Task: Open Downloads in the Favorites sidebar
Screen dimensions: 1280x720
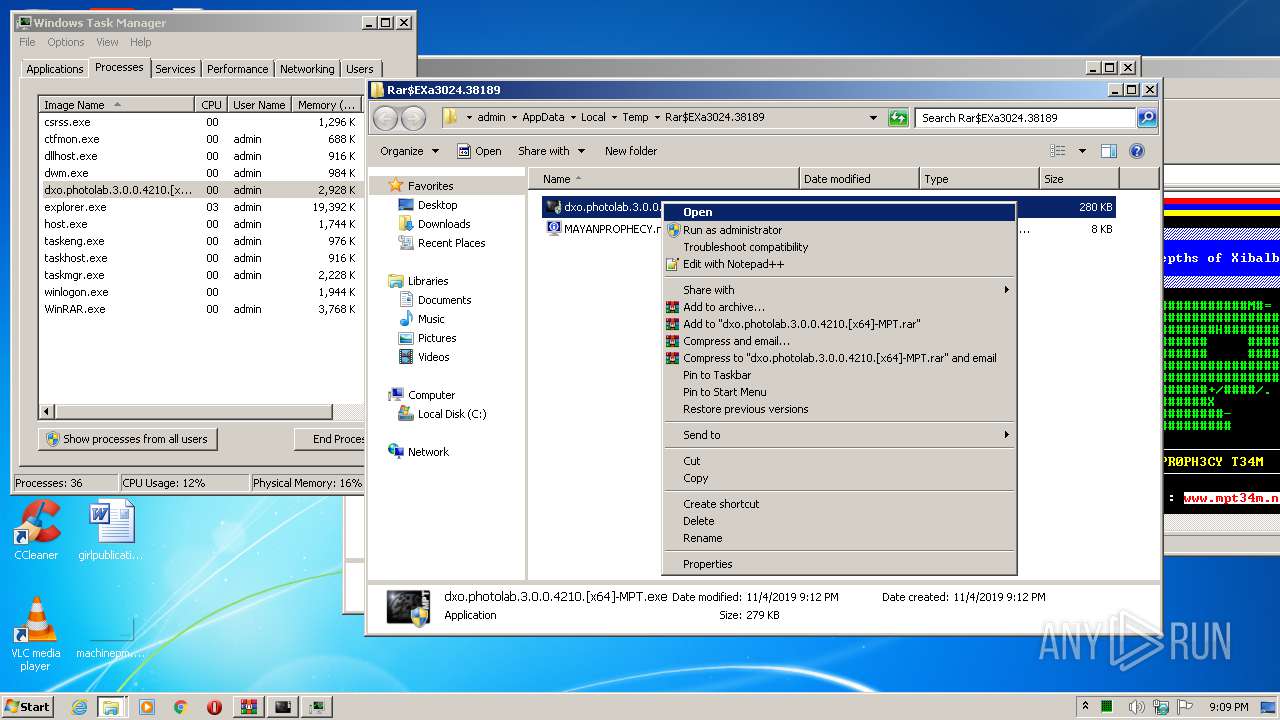Action: coord(444,224)
